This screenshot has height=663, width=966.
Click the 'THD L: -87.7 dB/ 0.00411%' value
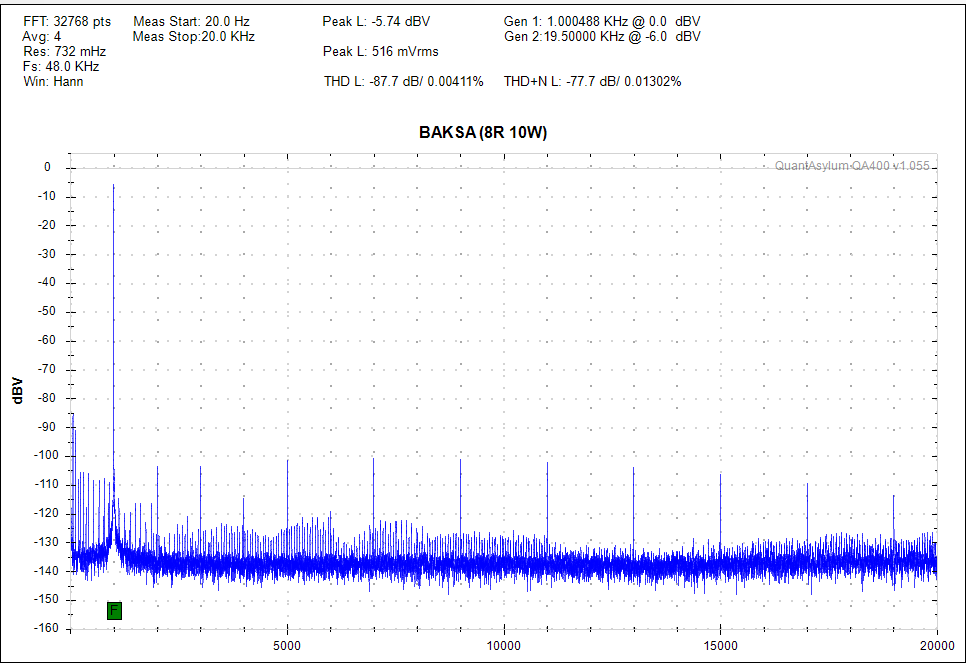pos(404,81)
